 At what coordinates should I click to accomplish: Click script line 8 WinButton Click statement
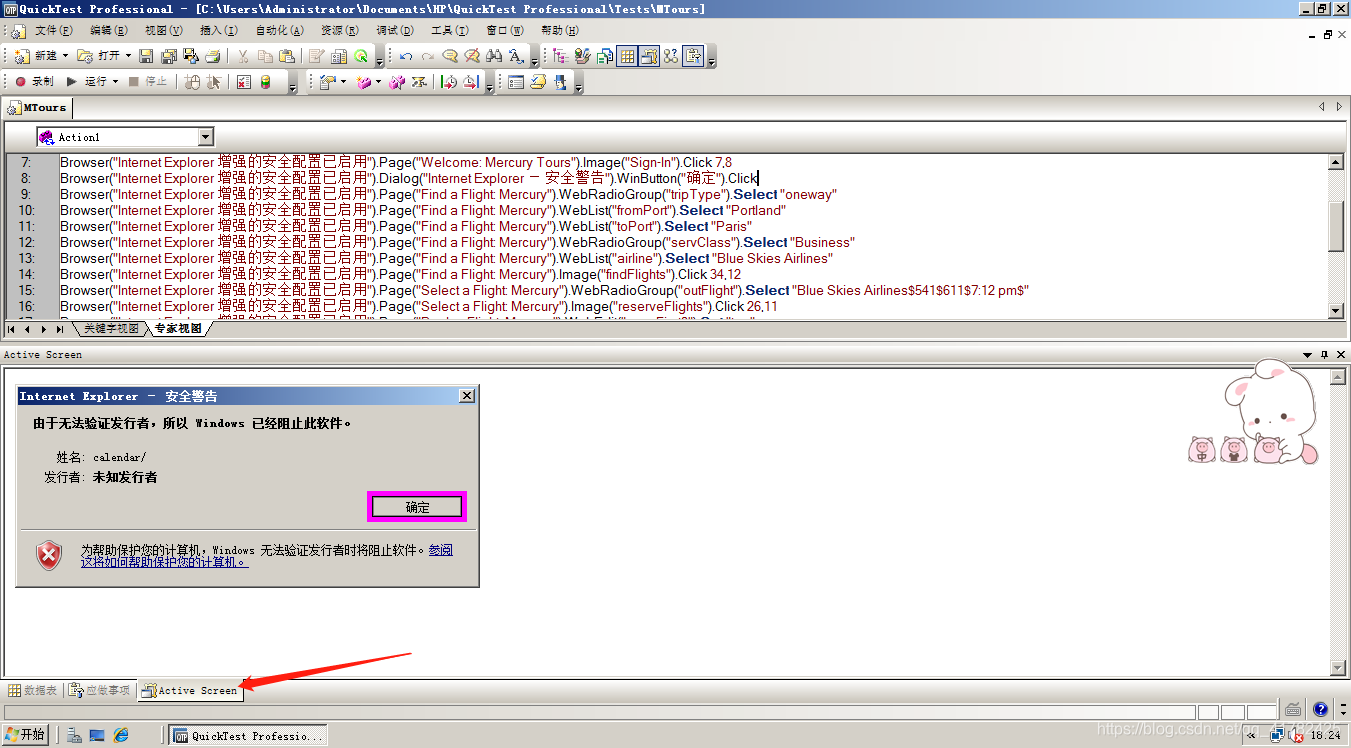pyautogui.click(x=409, y=178)
